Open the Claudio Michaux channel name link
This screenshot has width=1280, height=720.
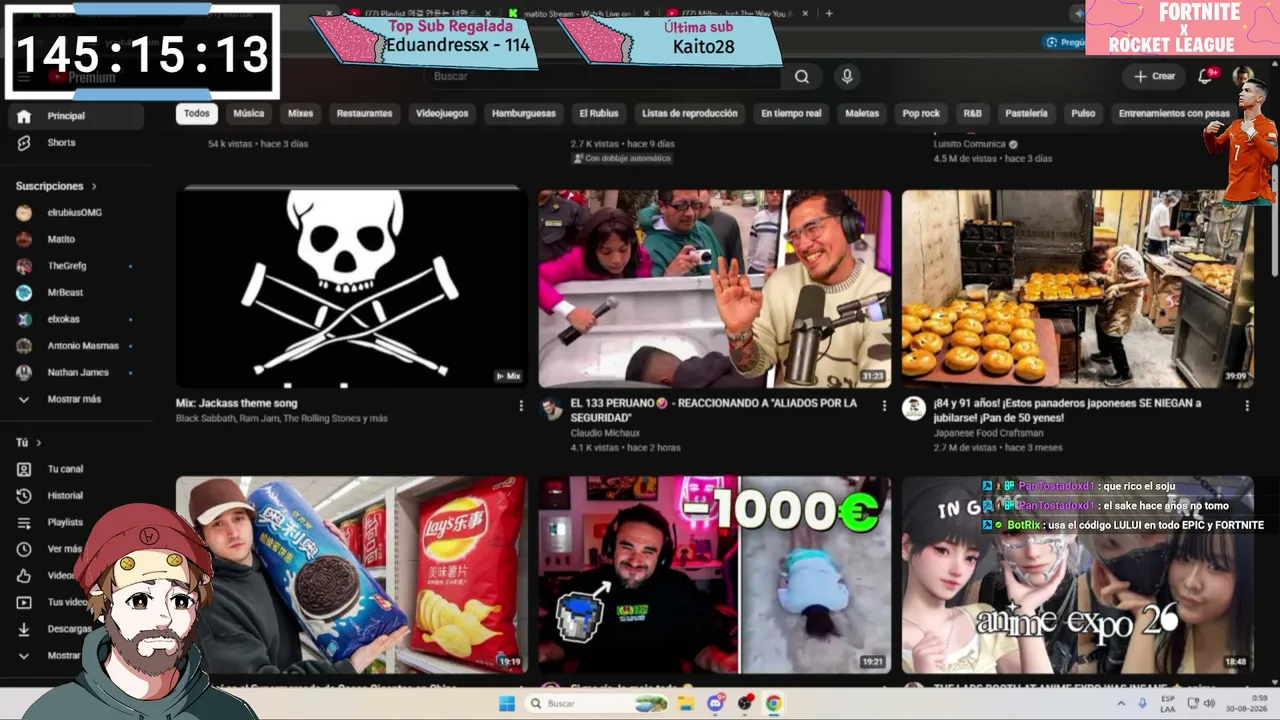605,433
